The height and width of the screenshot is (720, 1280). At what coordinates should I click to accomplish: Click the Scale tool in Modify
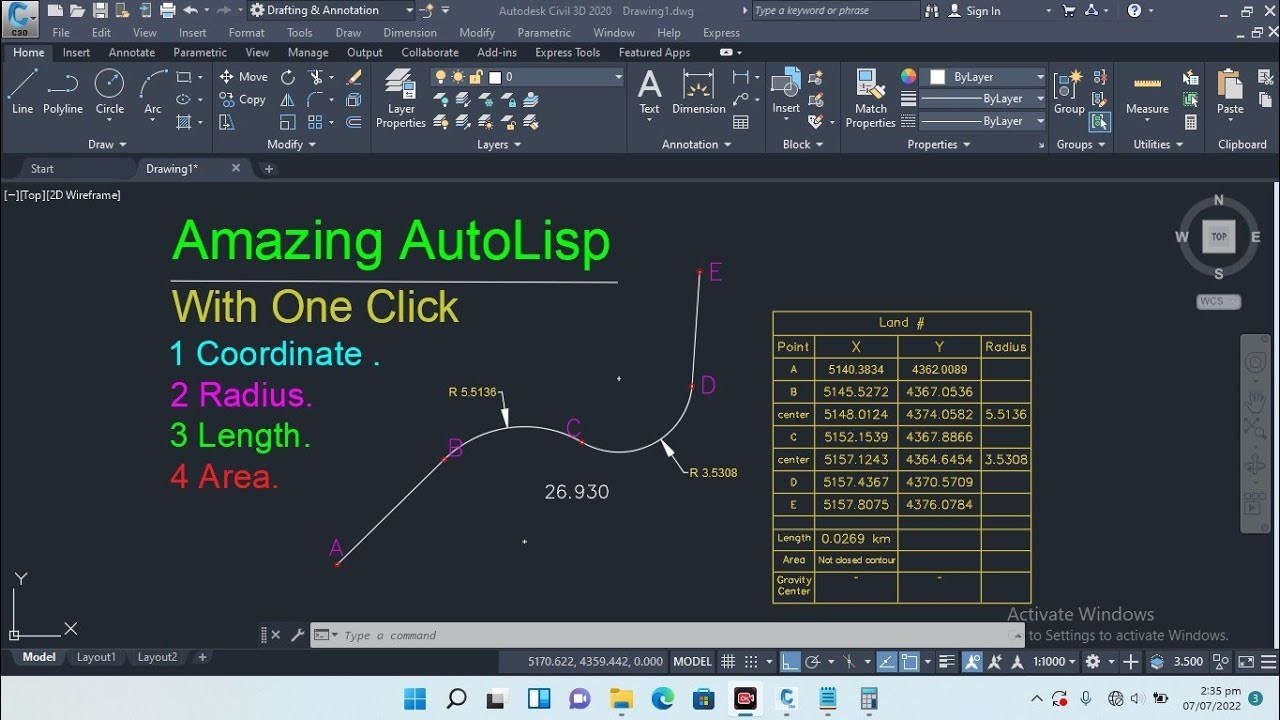(x=288, y=122)
